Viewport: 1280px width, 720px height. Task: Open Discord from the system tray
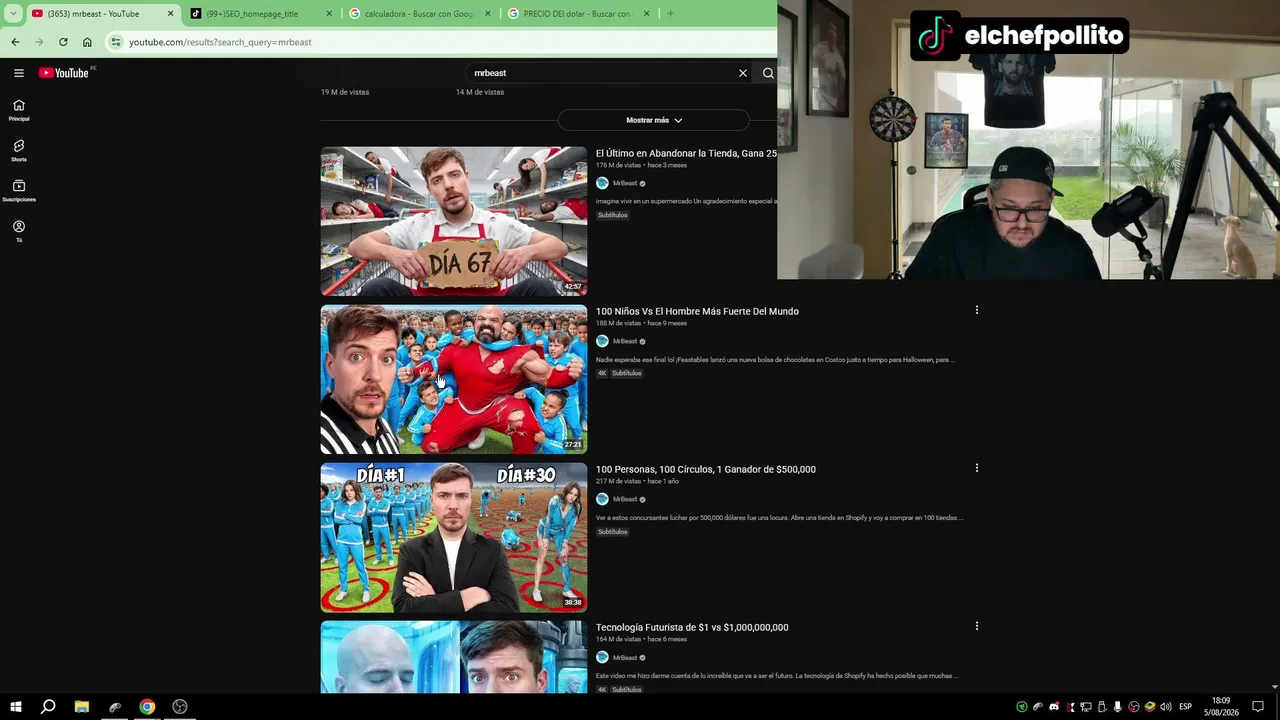[x=1053, y=707]
